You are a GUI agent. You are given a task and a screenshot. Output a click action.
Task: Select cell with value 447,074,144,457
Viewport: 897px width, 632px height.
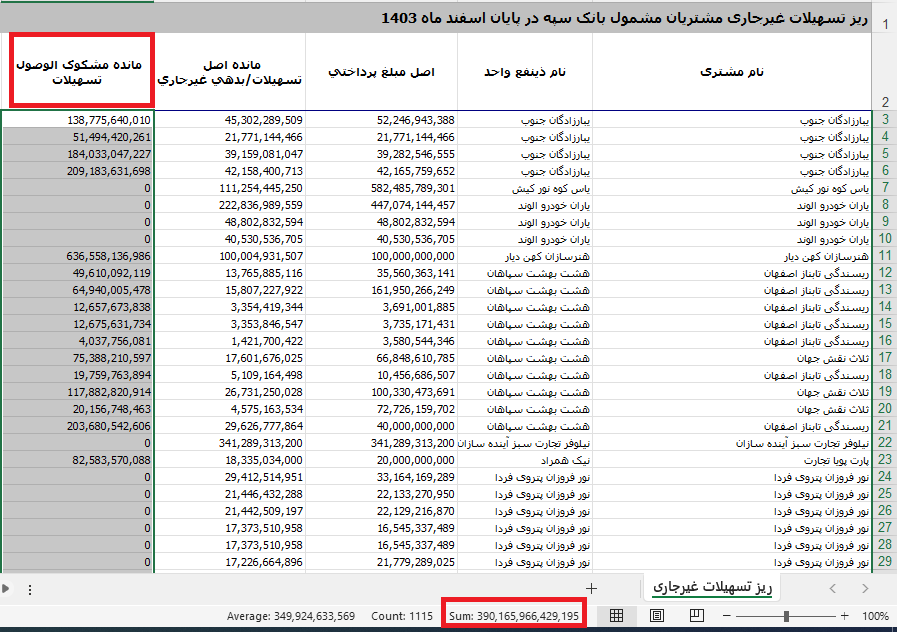click(382, 205)
